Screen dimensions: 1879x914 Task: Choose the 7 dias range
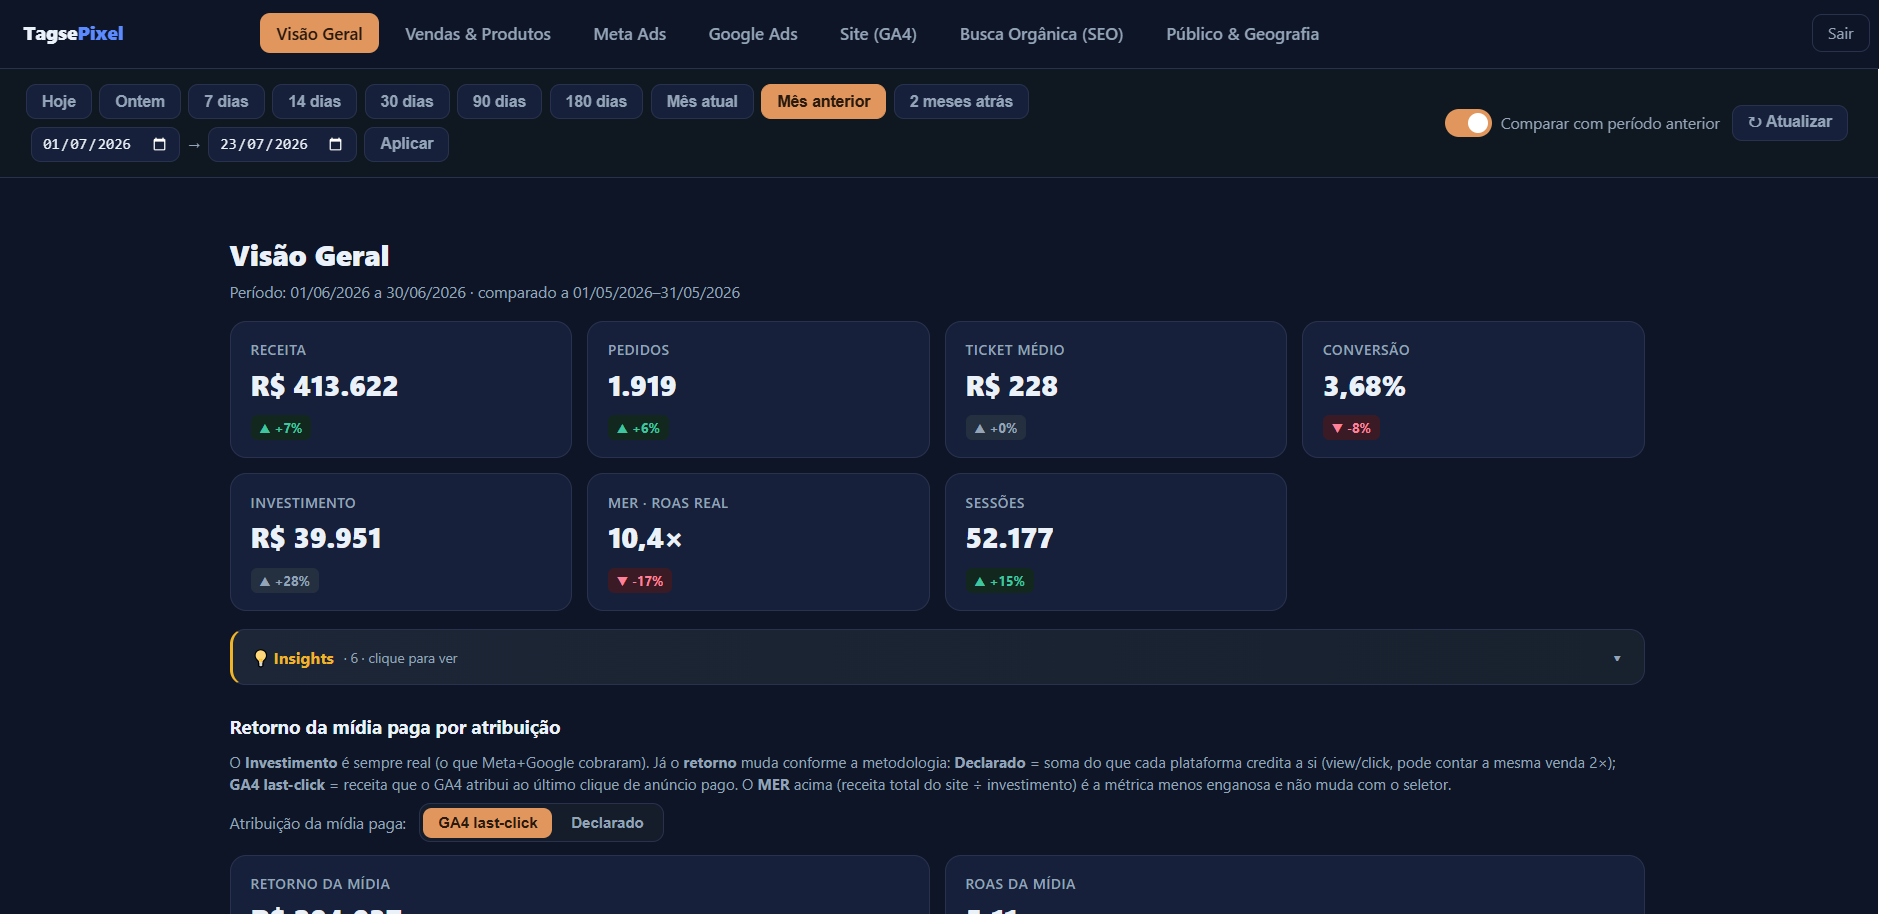click(226, 101)
